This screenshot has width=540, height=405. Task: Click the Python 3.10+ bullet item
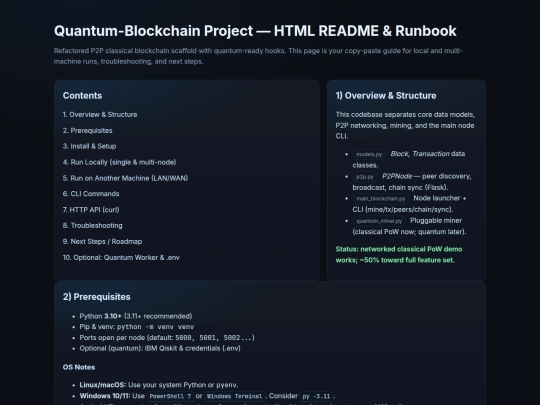click(x=136, y=316)
